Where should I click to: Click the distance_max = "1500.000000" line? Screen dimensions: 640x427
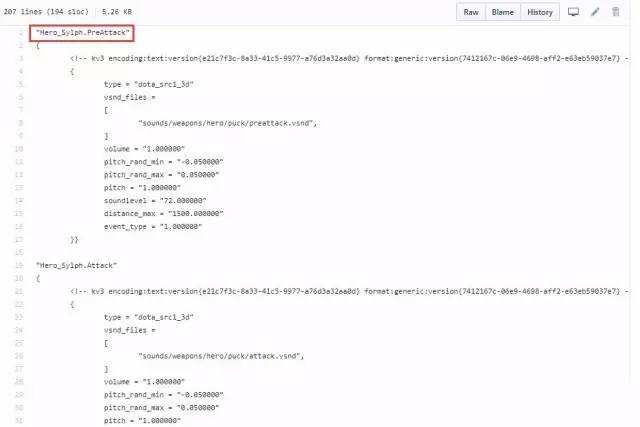pos(163,214)
